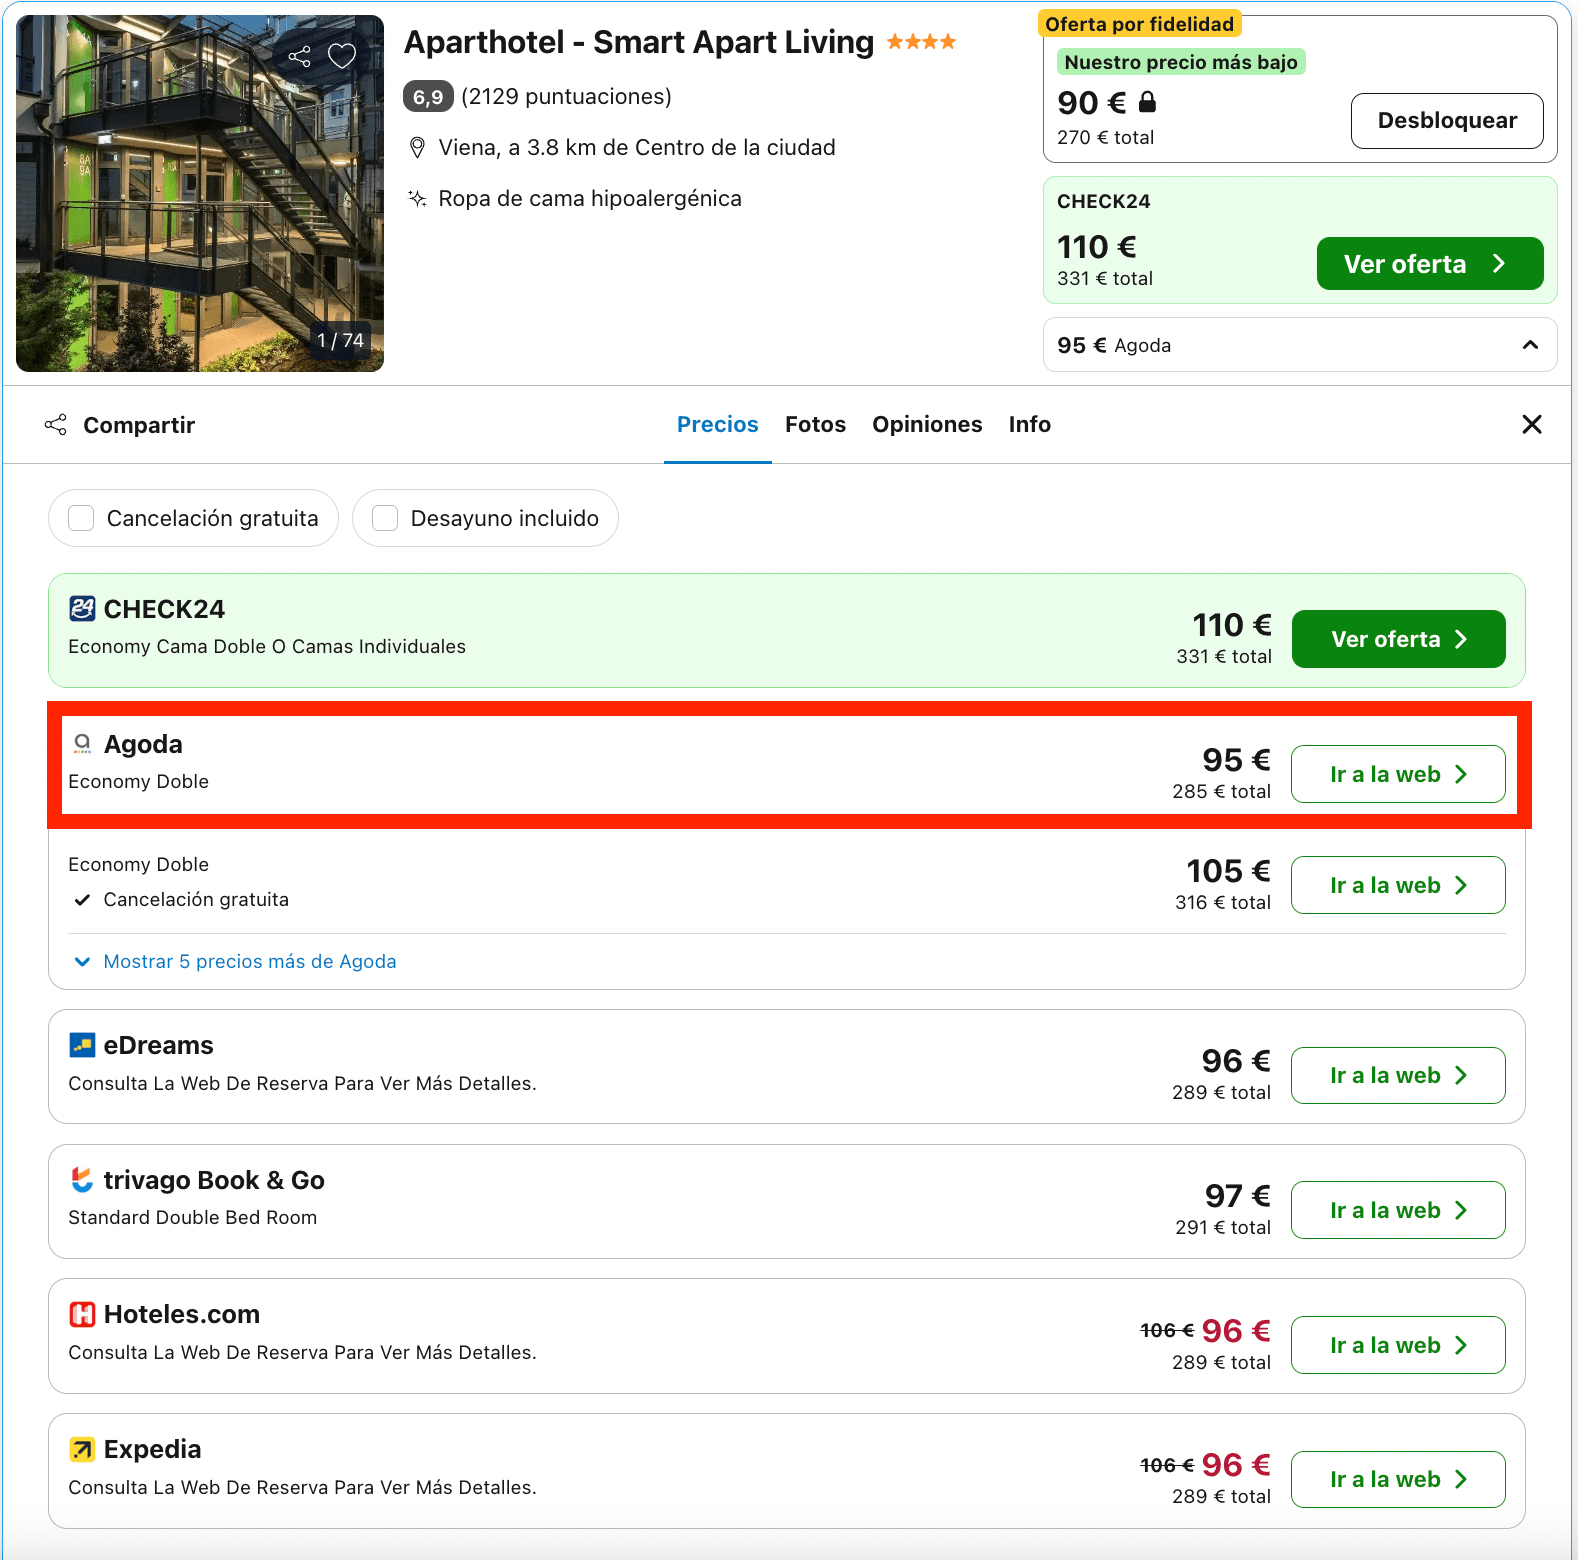Image resolution: width=1578 pixels, height=1560 pixels.
Task: Click the Compartir share button
Action: click(120, 425)
